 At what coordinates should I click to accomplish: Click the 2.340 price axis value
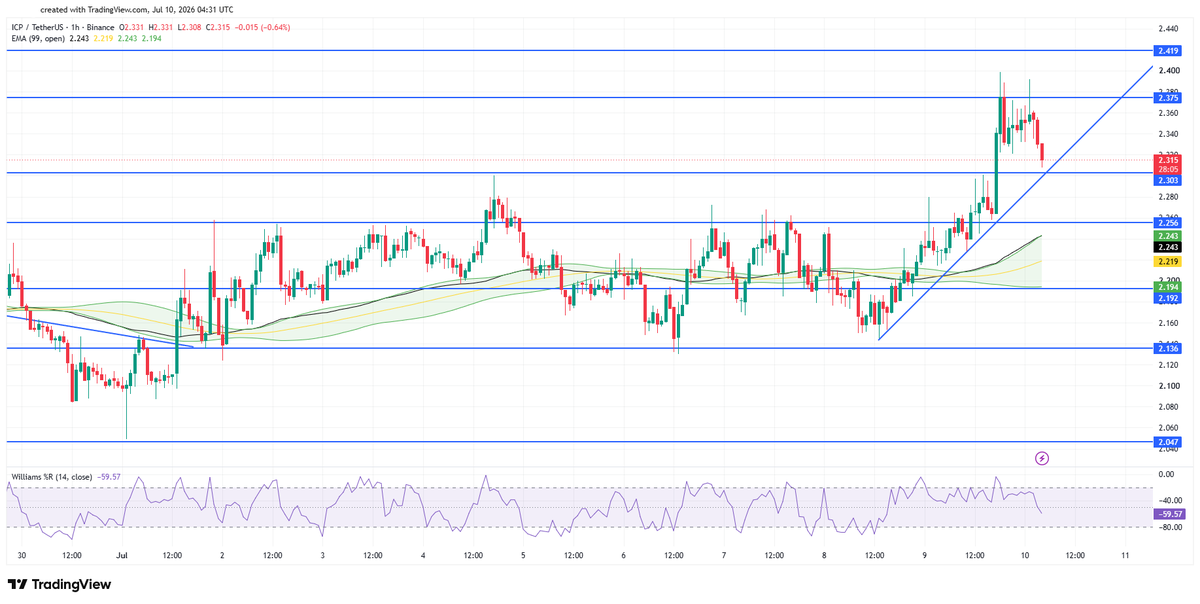tap(1168, 134)
